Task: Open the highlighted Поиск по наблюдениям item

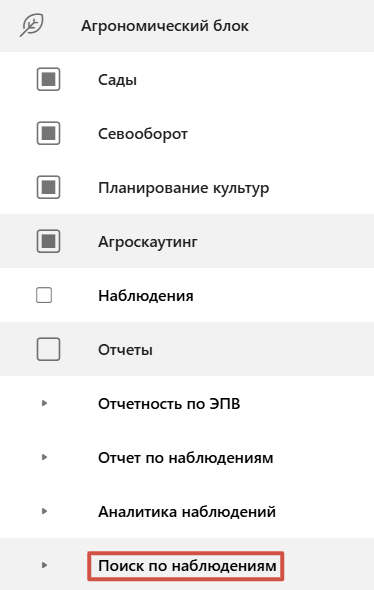Action: pos(186,566)
